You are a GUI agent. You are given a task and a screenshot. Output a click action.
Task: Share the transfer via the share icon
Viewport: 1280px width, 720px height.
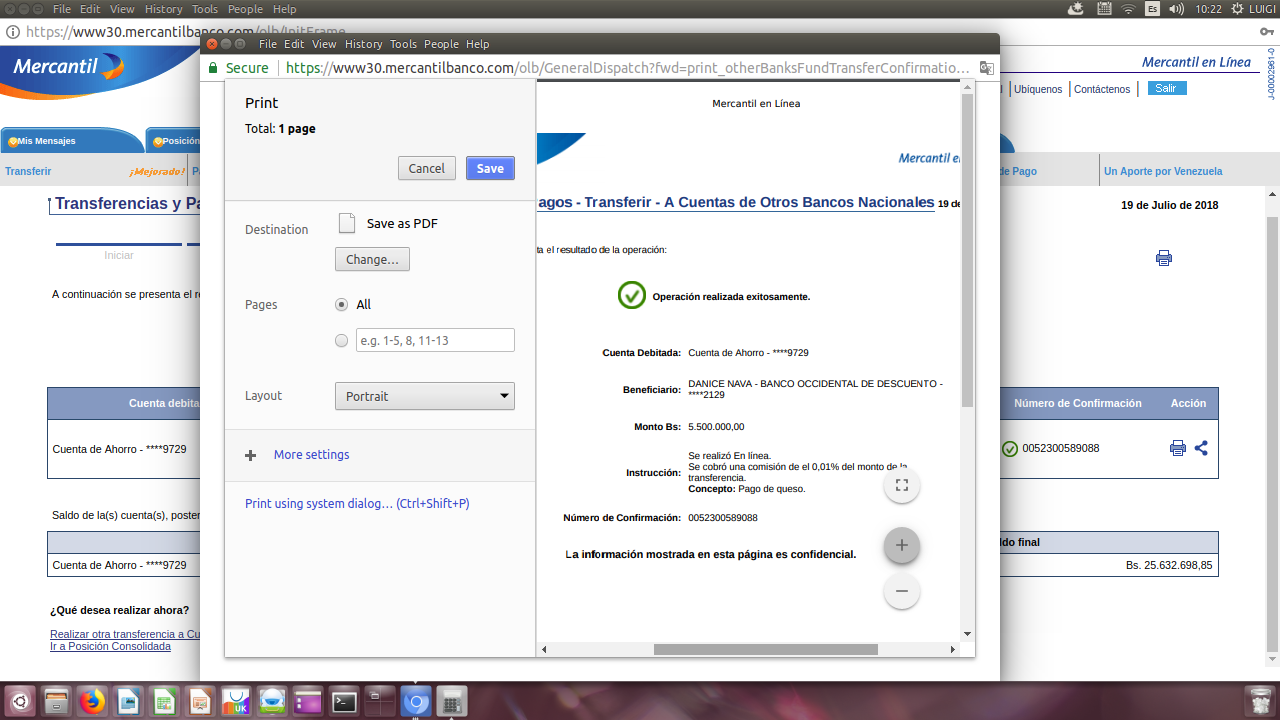[x=1200, y=448]
